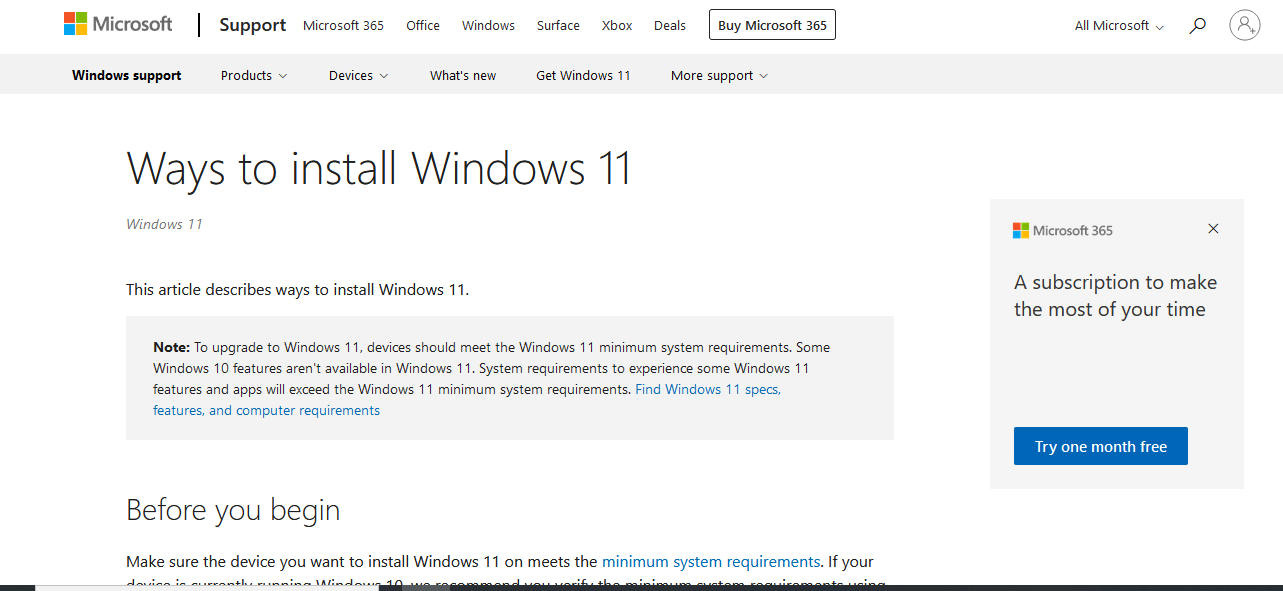Click the Before you begin heading

point(233,510)
